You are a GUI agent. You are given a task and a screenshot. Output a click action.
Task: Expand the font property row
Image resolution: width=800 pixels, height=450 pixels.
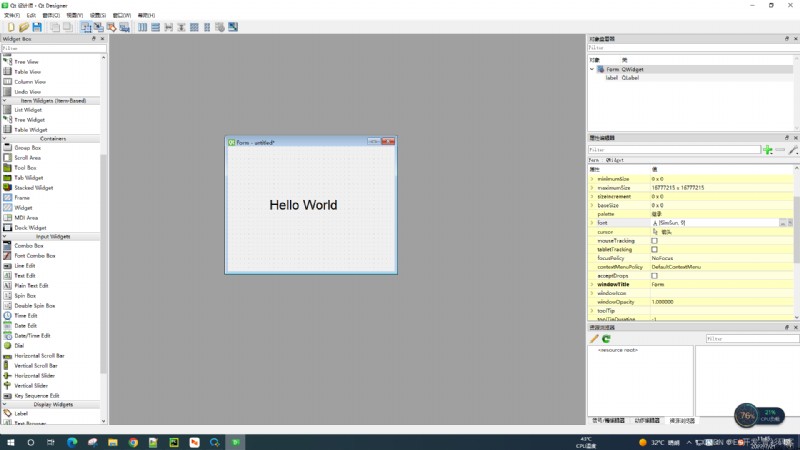(x=592, y=223)
